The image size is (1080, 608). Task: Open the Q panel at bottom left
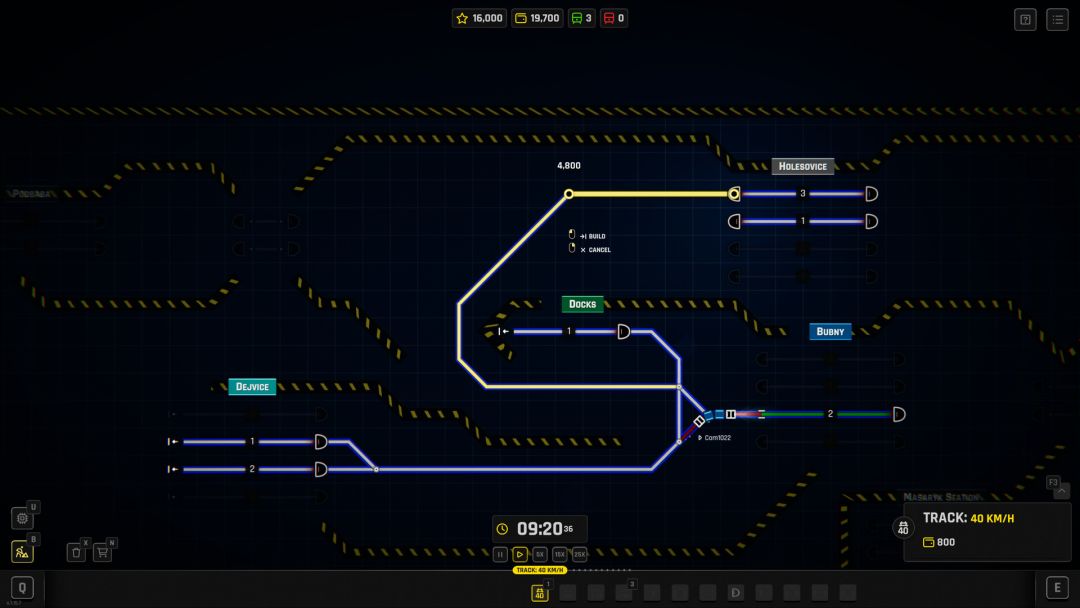[22, 588]
